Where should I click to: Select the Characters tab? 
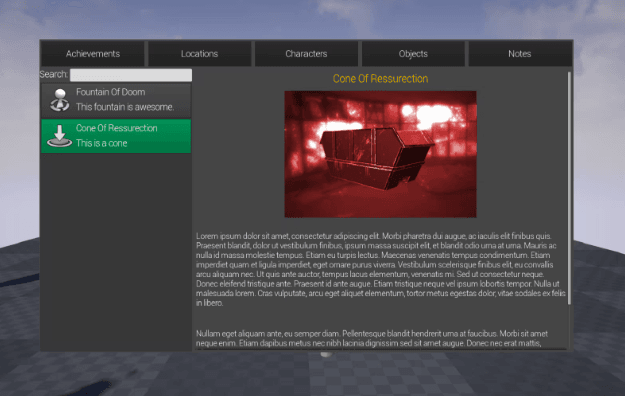pyautogui.click(x=306, y=53)
